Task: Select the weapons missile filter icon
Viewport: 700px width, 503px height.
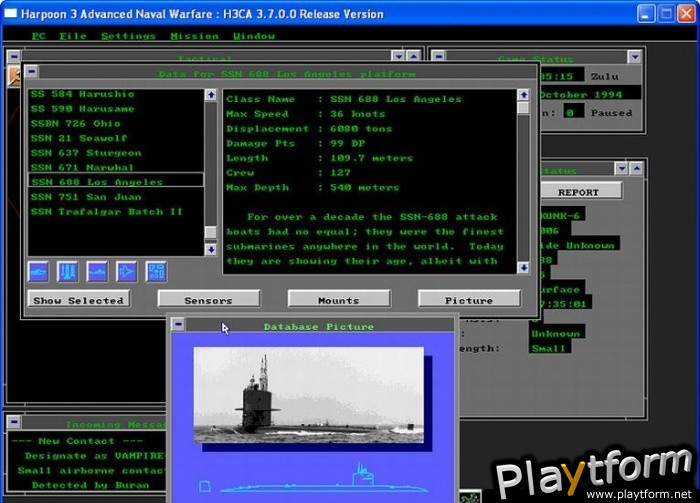Action: point(68,271)
